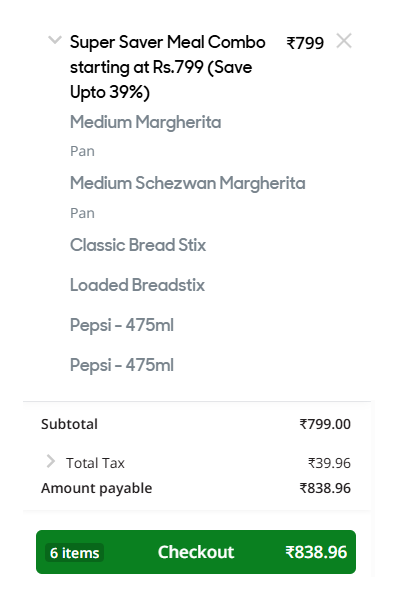Select the Medium Margherita item
The height and width of the screenshot is (602, 399).
click(x=146, y=122)
